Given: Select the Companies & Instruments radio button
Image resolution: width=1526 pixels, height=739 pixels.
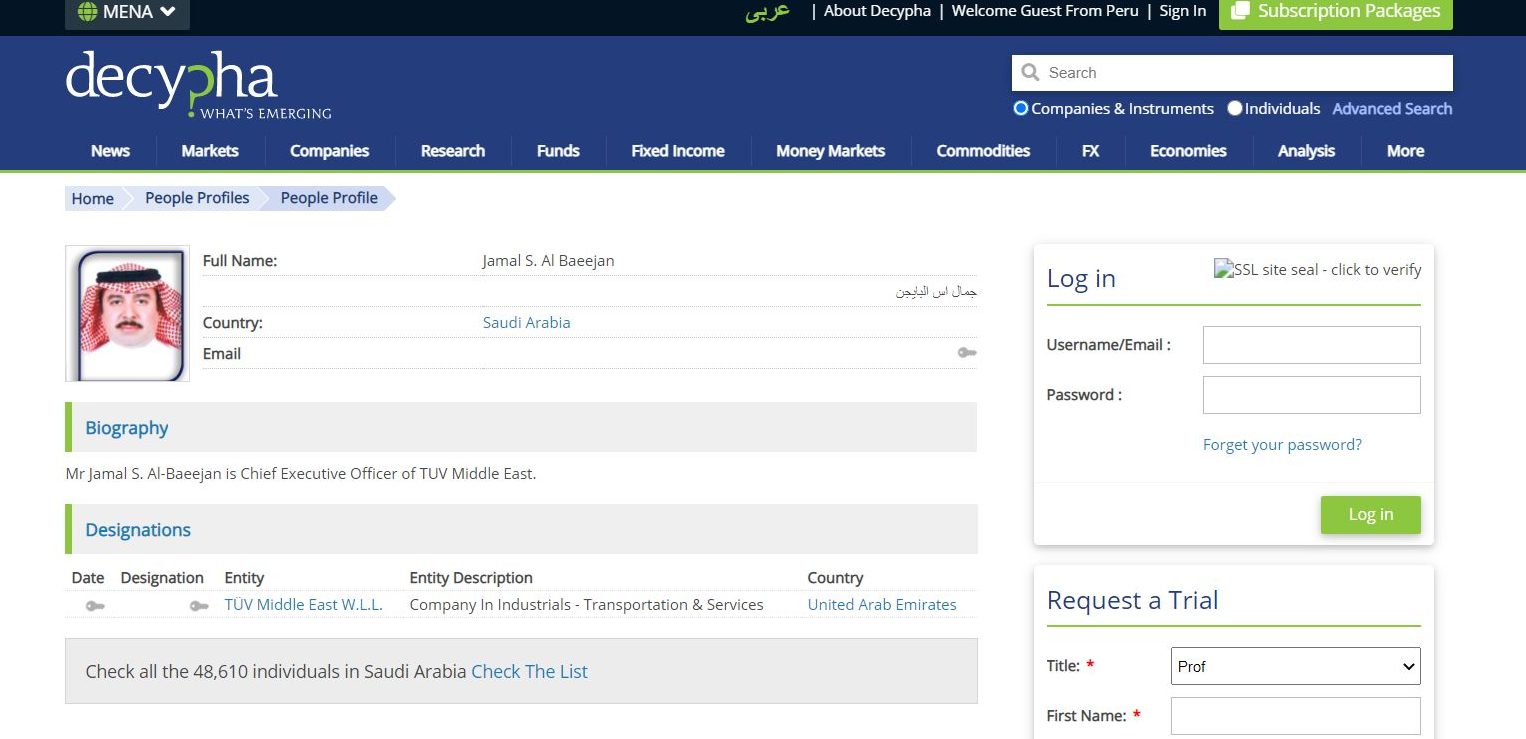Looking at the screenshot, I should pyautogui.click(x=1021, y=108).
